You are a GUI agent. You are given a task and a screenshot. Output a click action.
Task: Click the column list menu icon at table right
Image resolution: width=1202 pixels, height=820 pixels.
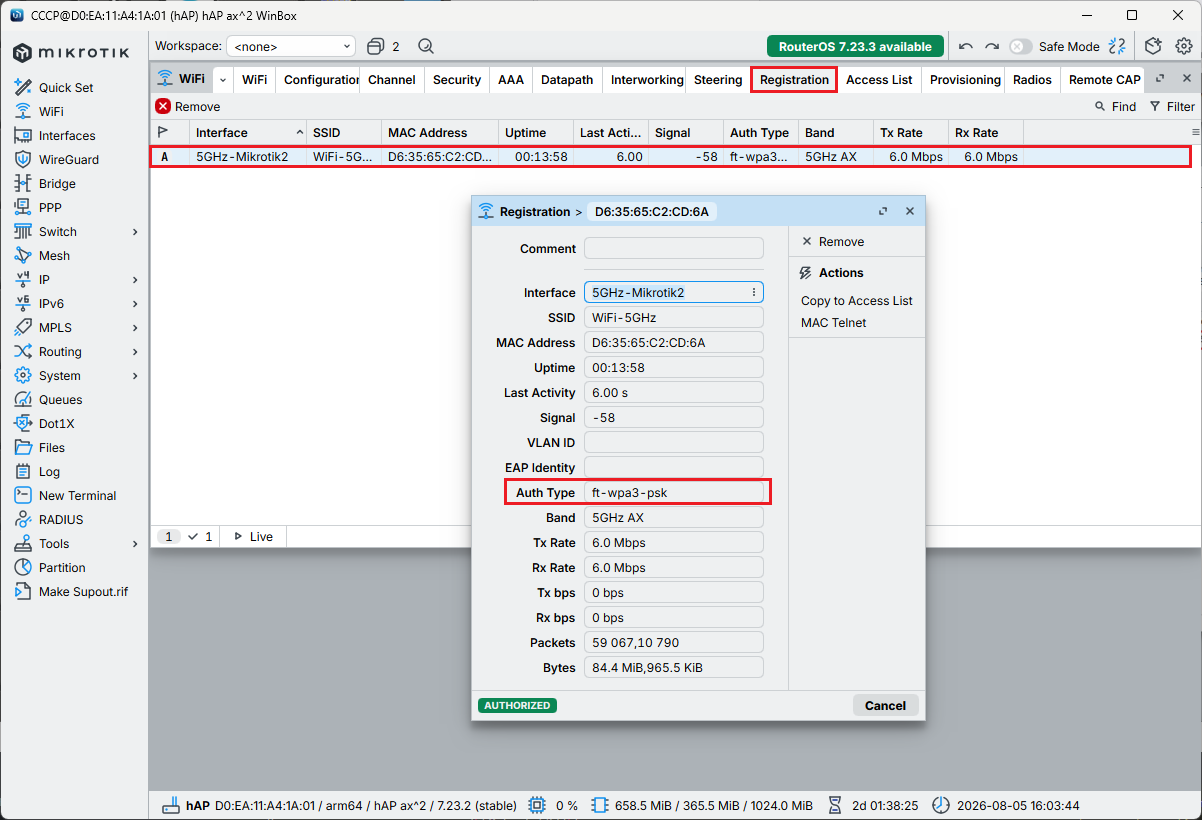coord(1195,132)
